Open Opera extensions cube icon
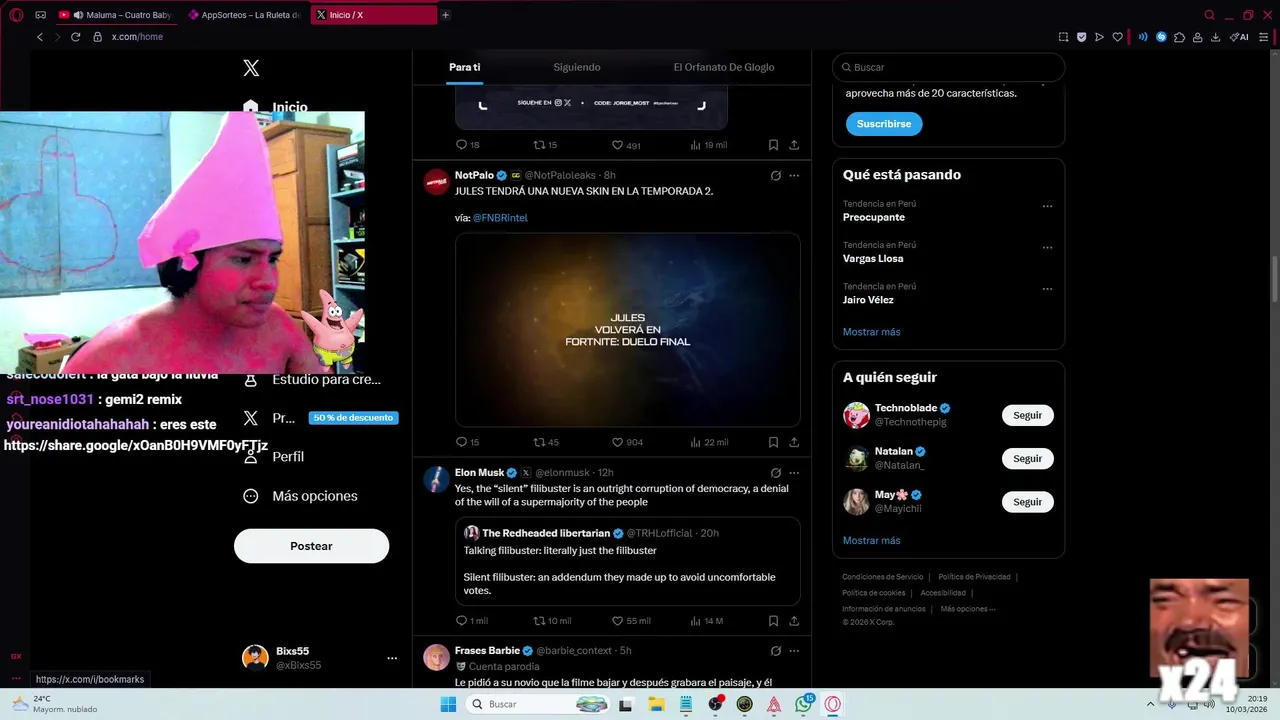 (1179, 37)
